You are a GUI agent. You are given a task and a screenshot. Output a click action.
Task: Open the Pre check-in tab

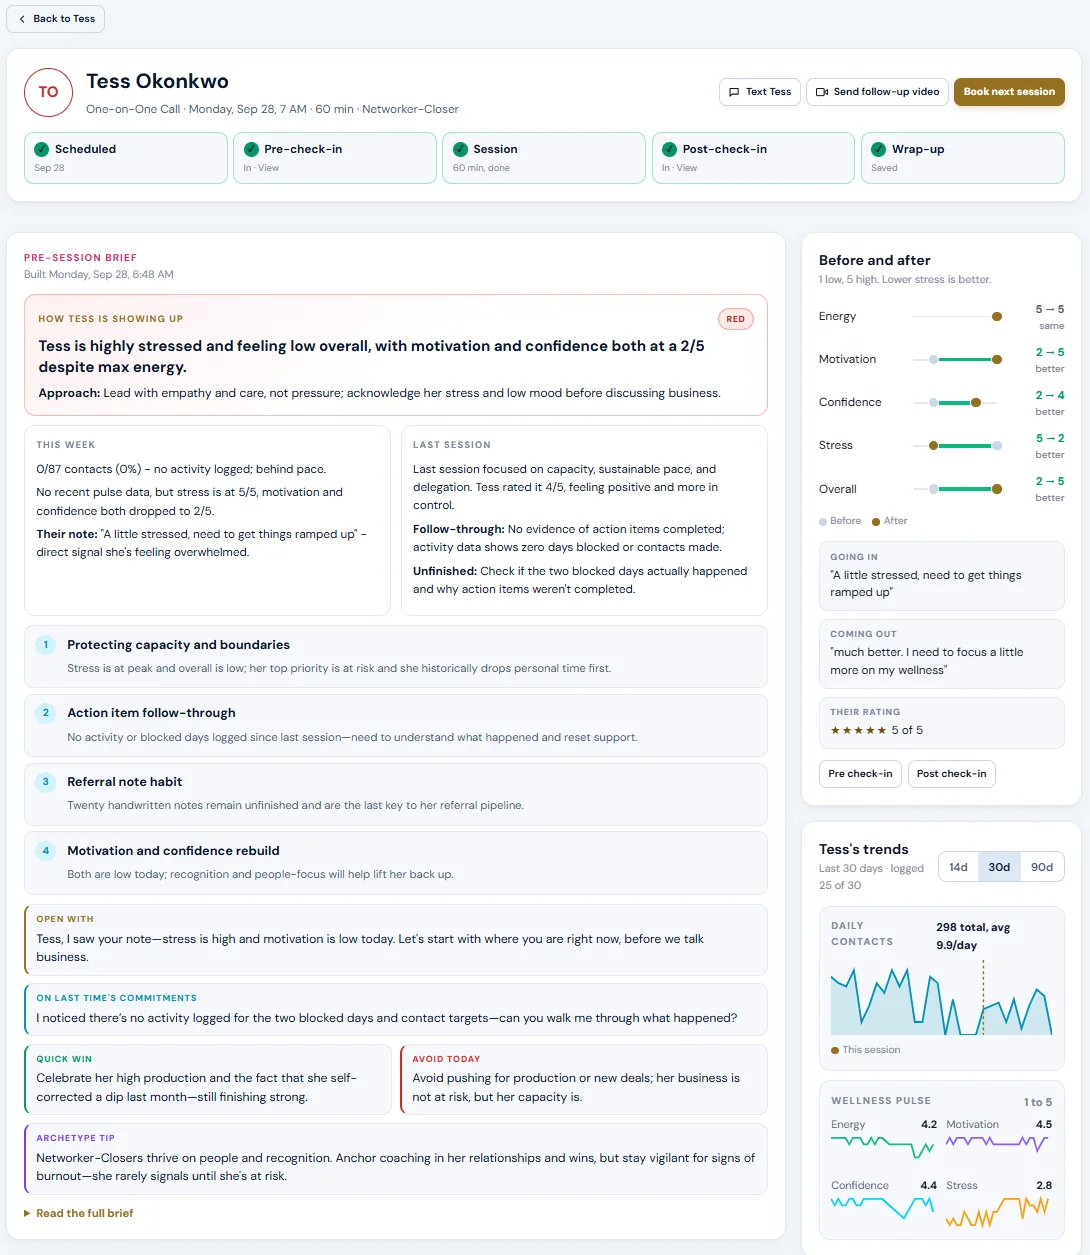pos(860,774)
